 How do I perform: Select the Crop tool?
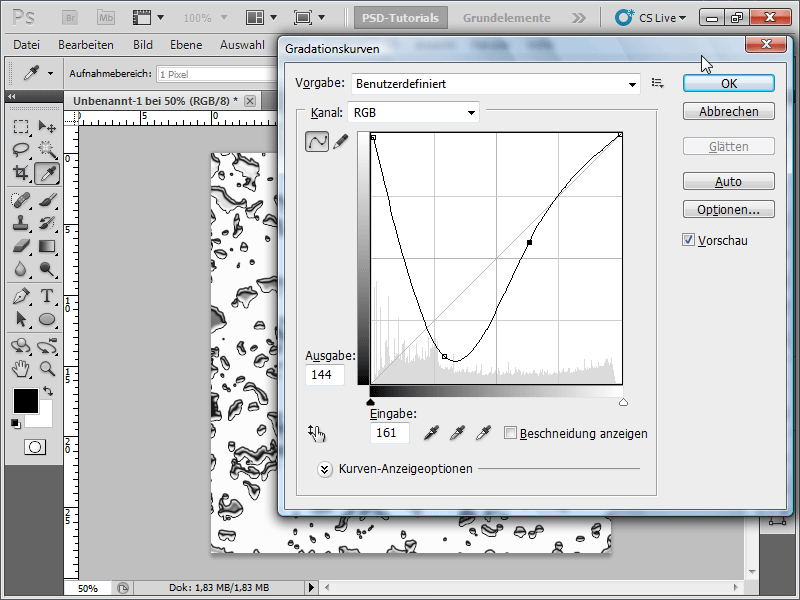click(21, 173)
